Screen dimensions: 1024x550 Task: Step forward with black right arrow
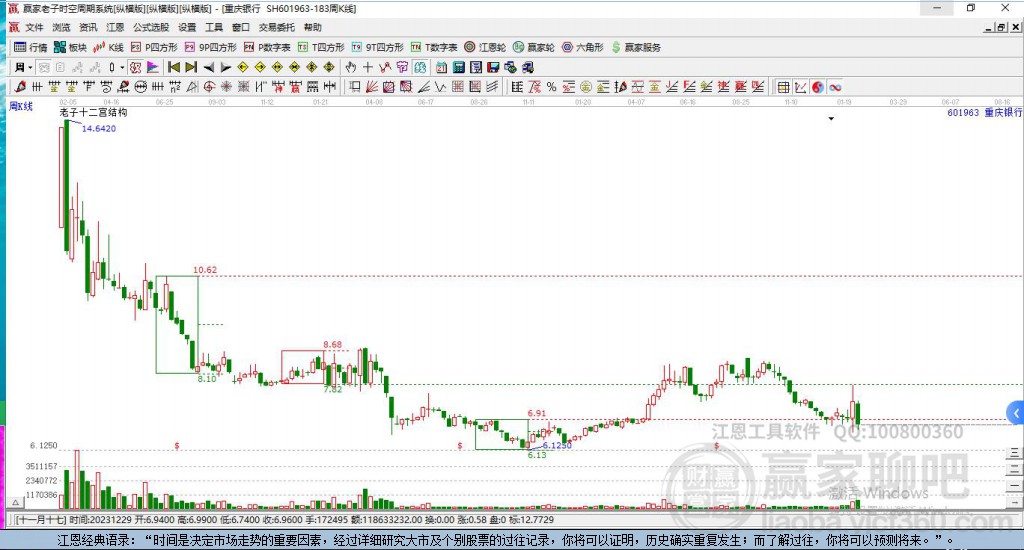click(225, 67)
